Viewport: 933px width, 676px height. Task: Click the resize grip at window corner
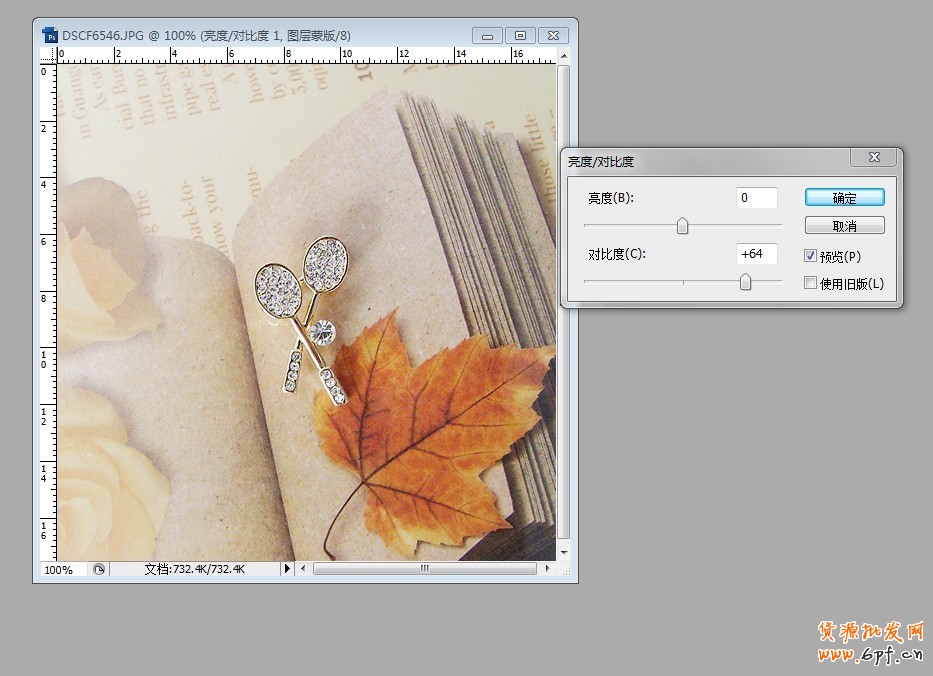[564, 569]
